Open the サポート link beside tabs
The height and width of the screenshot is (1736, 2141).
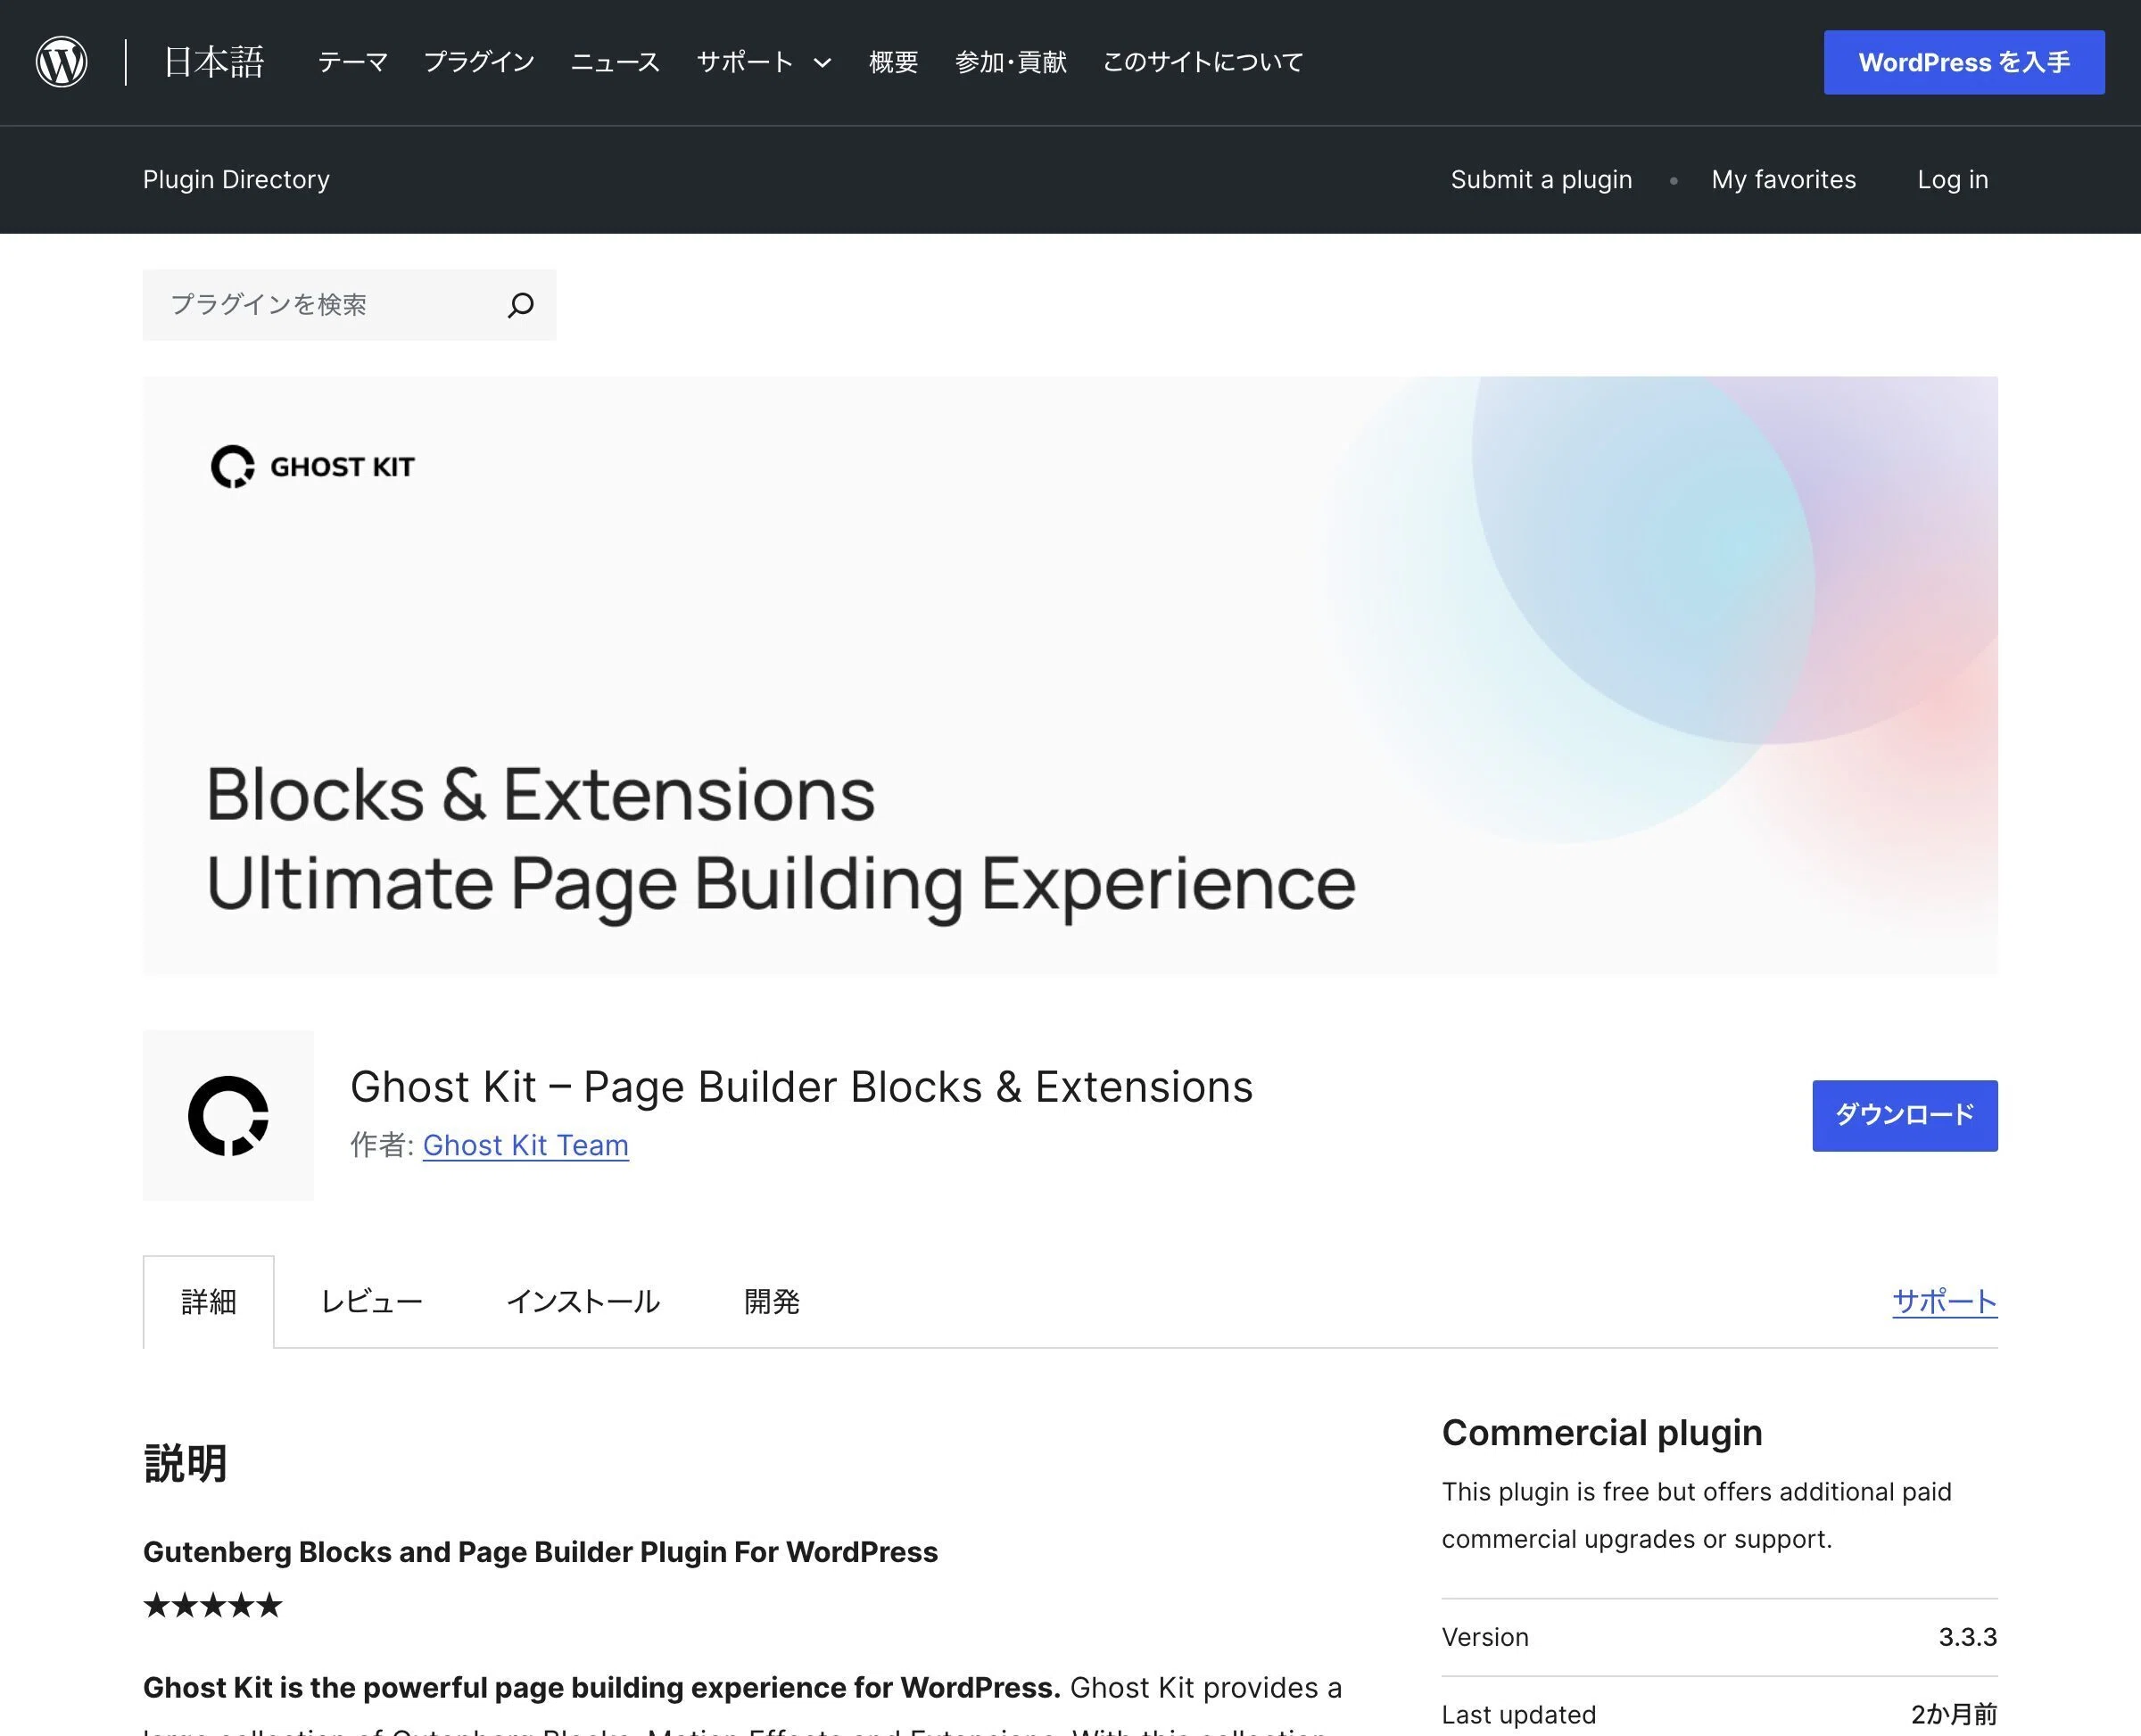tap(1945, 1302)
